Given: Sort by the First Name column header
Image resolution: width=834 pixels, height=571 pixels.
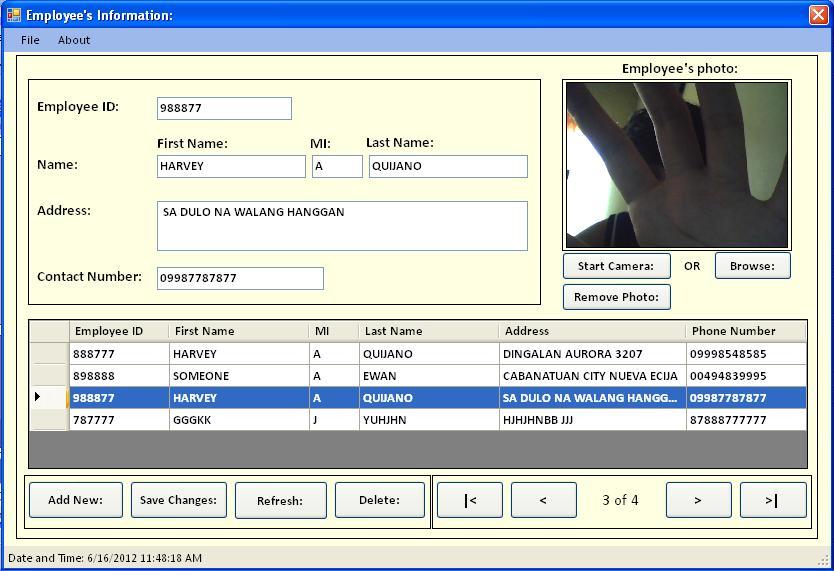Looking at the screenshot, I should (239, 331).
